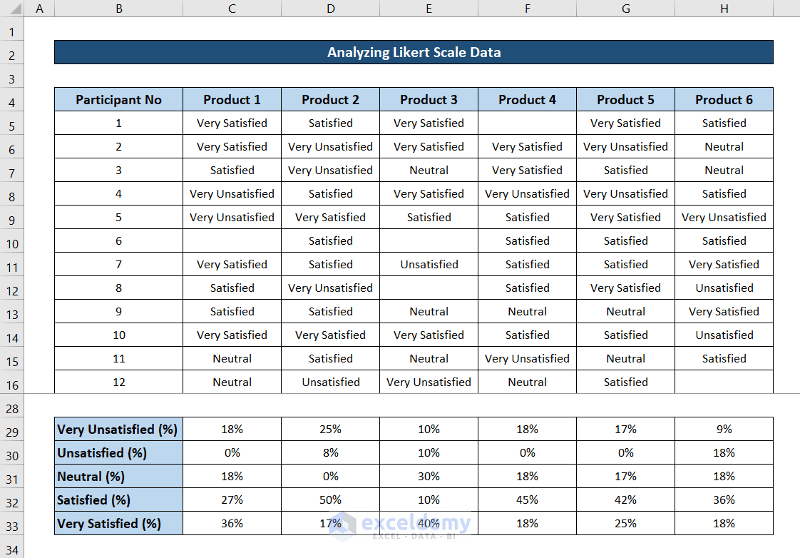Image resolution: width=800 pixels, height=558 pixels.
Task: Click row 29 header
Action: (13, 429)
